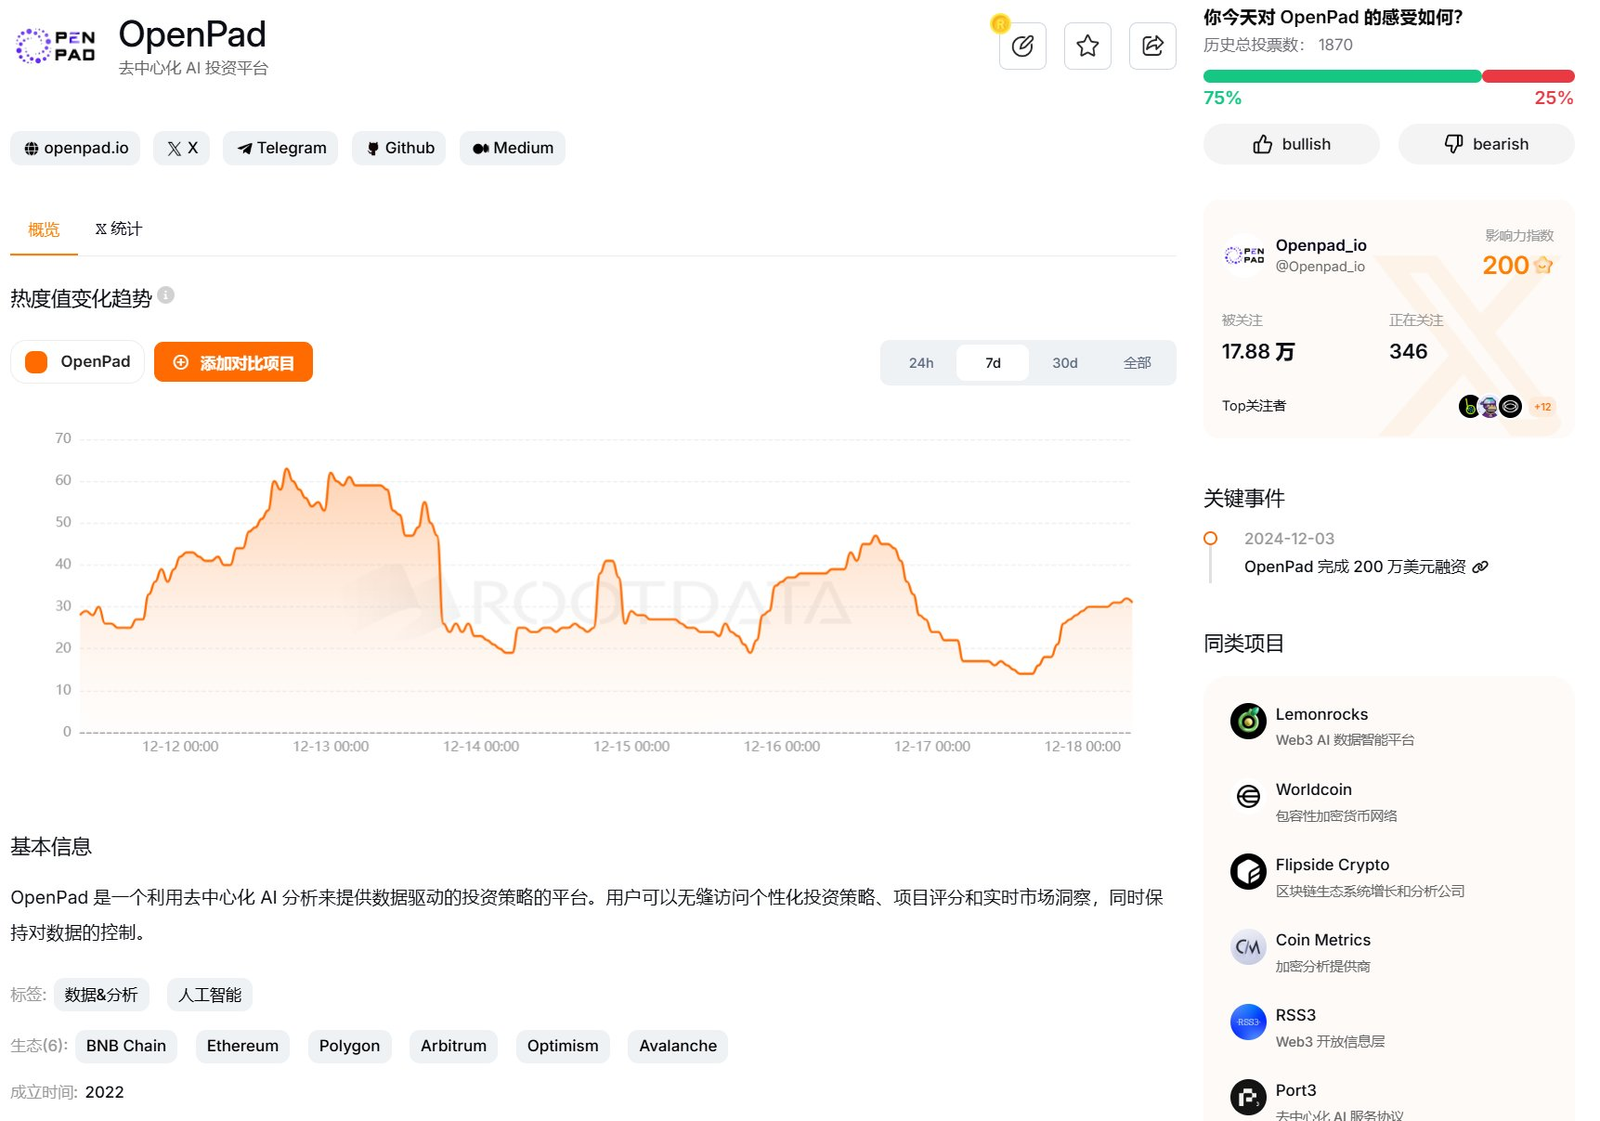This screenshot has height=1121, width=1600.
Task: Toggle the OpenPad chart series chip
Action: pyautogui.click(x=78, y=362)
